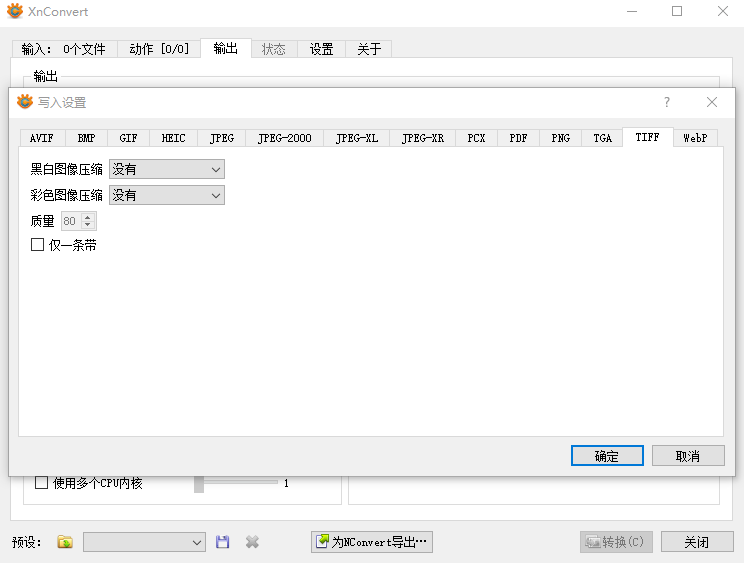Cancel with the 取消 button
This screenshot has height=563, width=744.
tap(688, 456)
